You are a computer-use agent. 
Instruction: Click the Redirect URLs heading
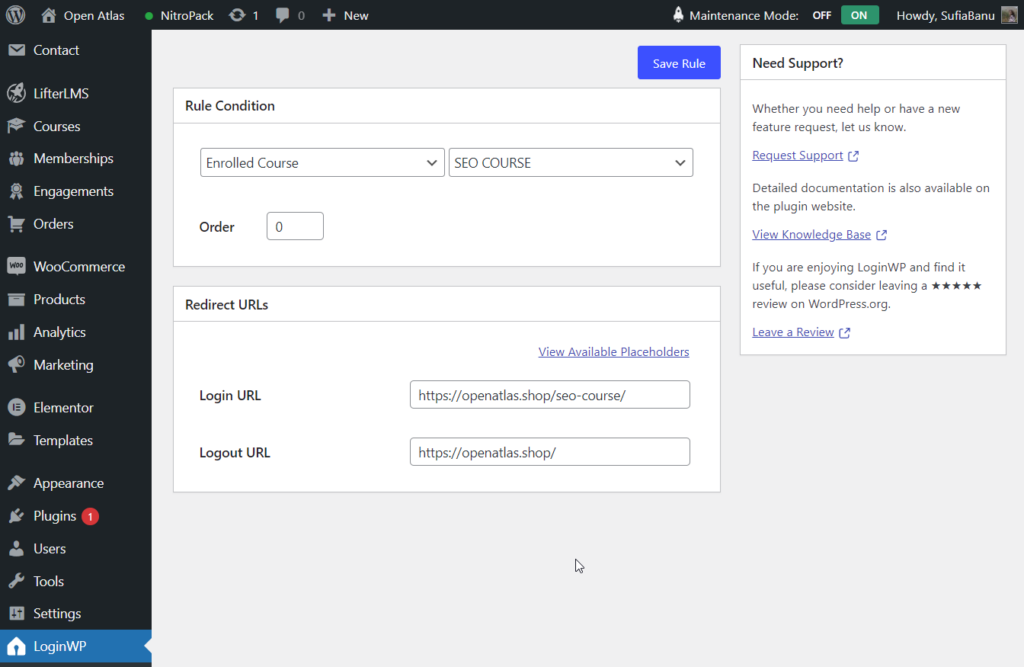227,304
